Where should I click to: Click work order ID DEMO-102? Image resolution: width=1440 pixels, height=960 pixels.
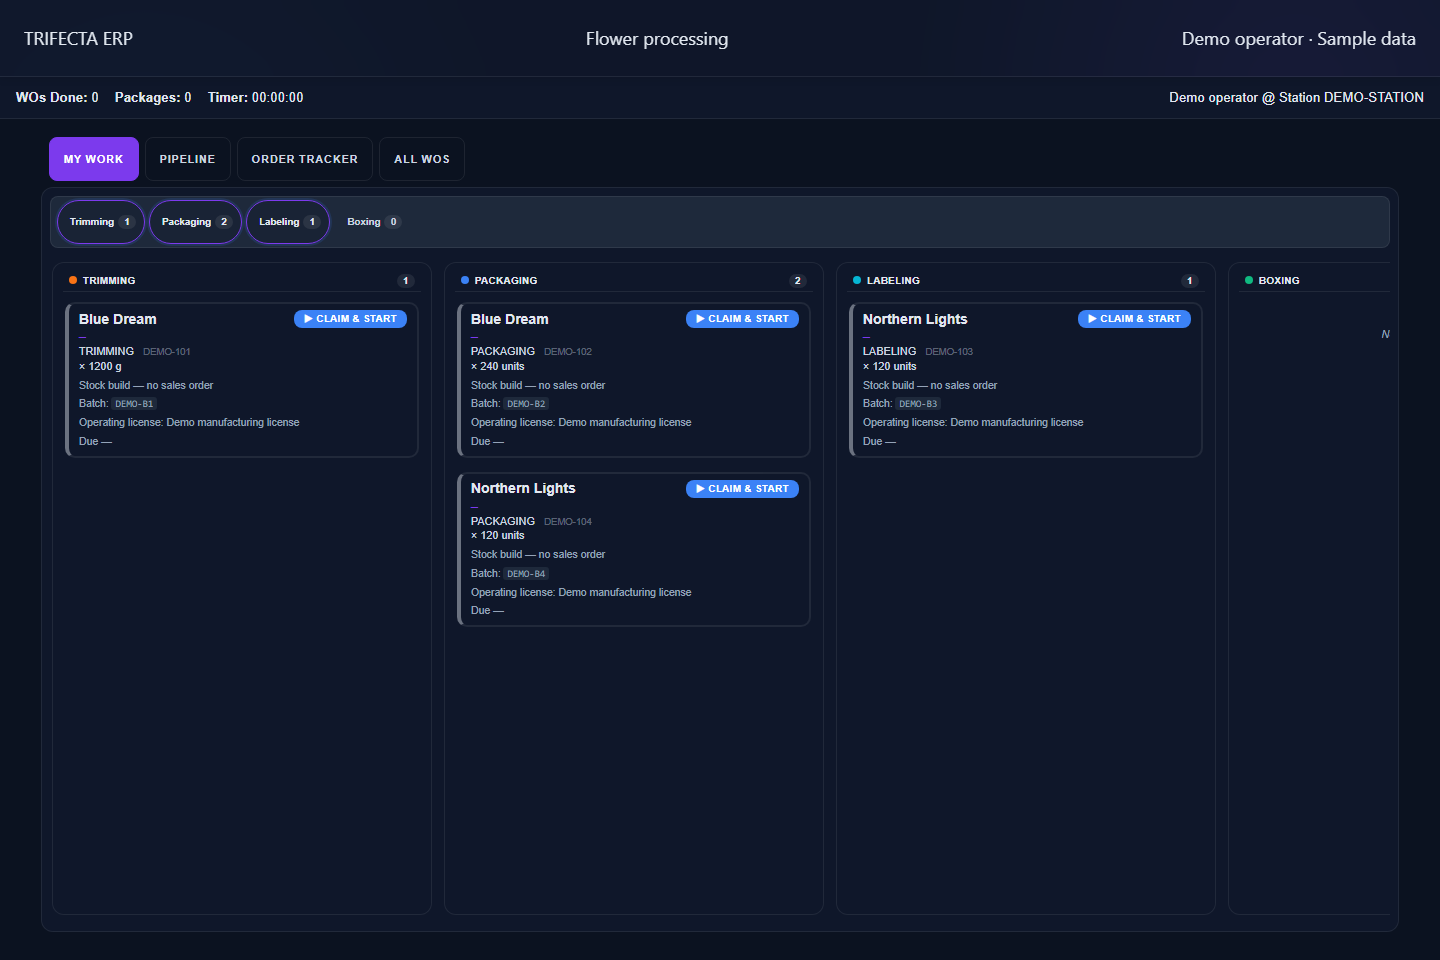pos(568,352)
